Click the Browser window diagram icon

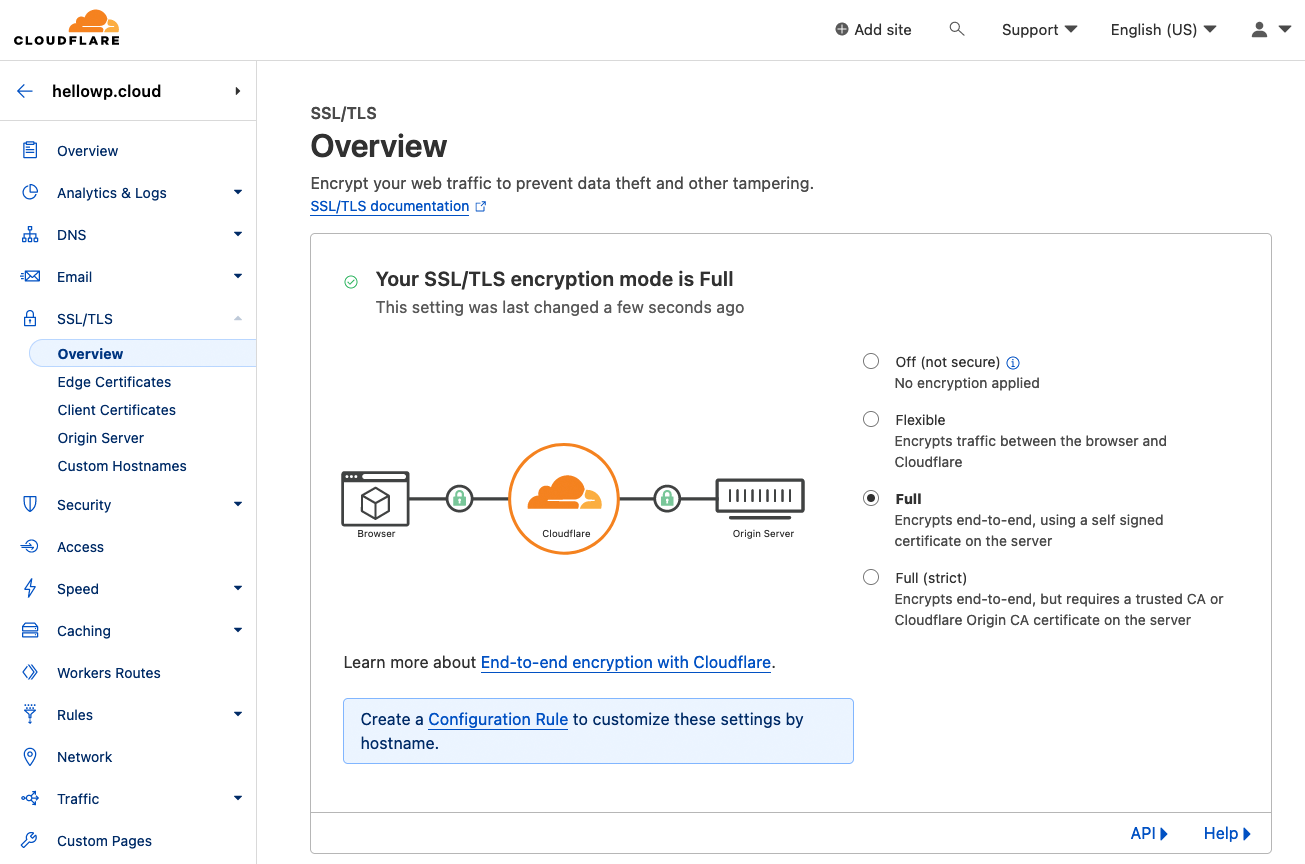375,498
